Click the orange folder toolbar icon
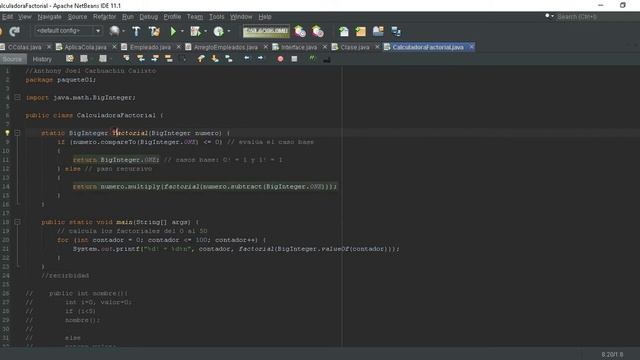This screenshot has height=360, width=640. (x=361, y=31)
